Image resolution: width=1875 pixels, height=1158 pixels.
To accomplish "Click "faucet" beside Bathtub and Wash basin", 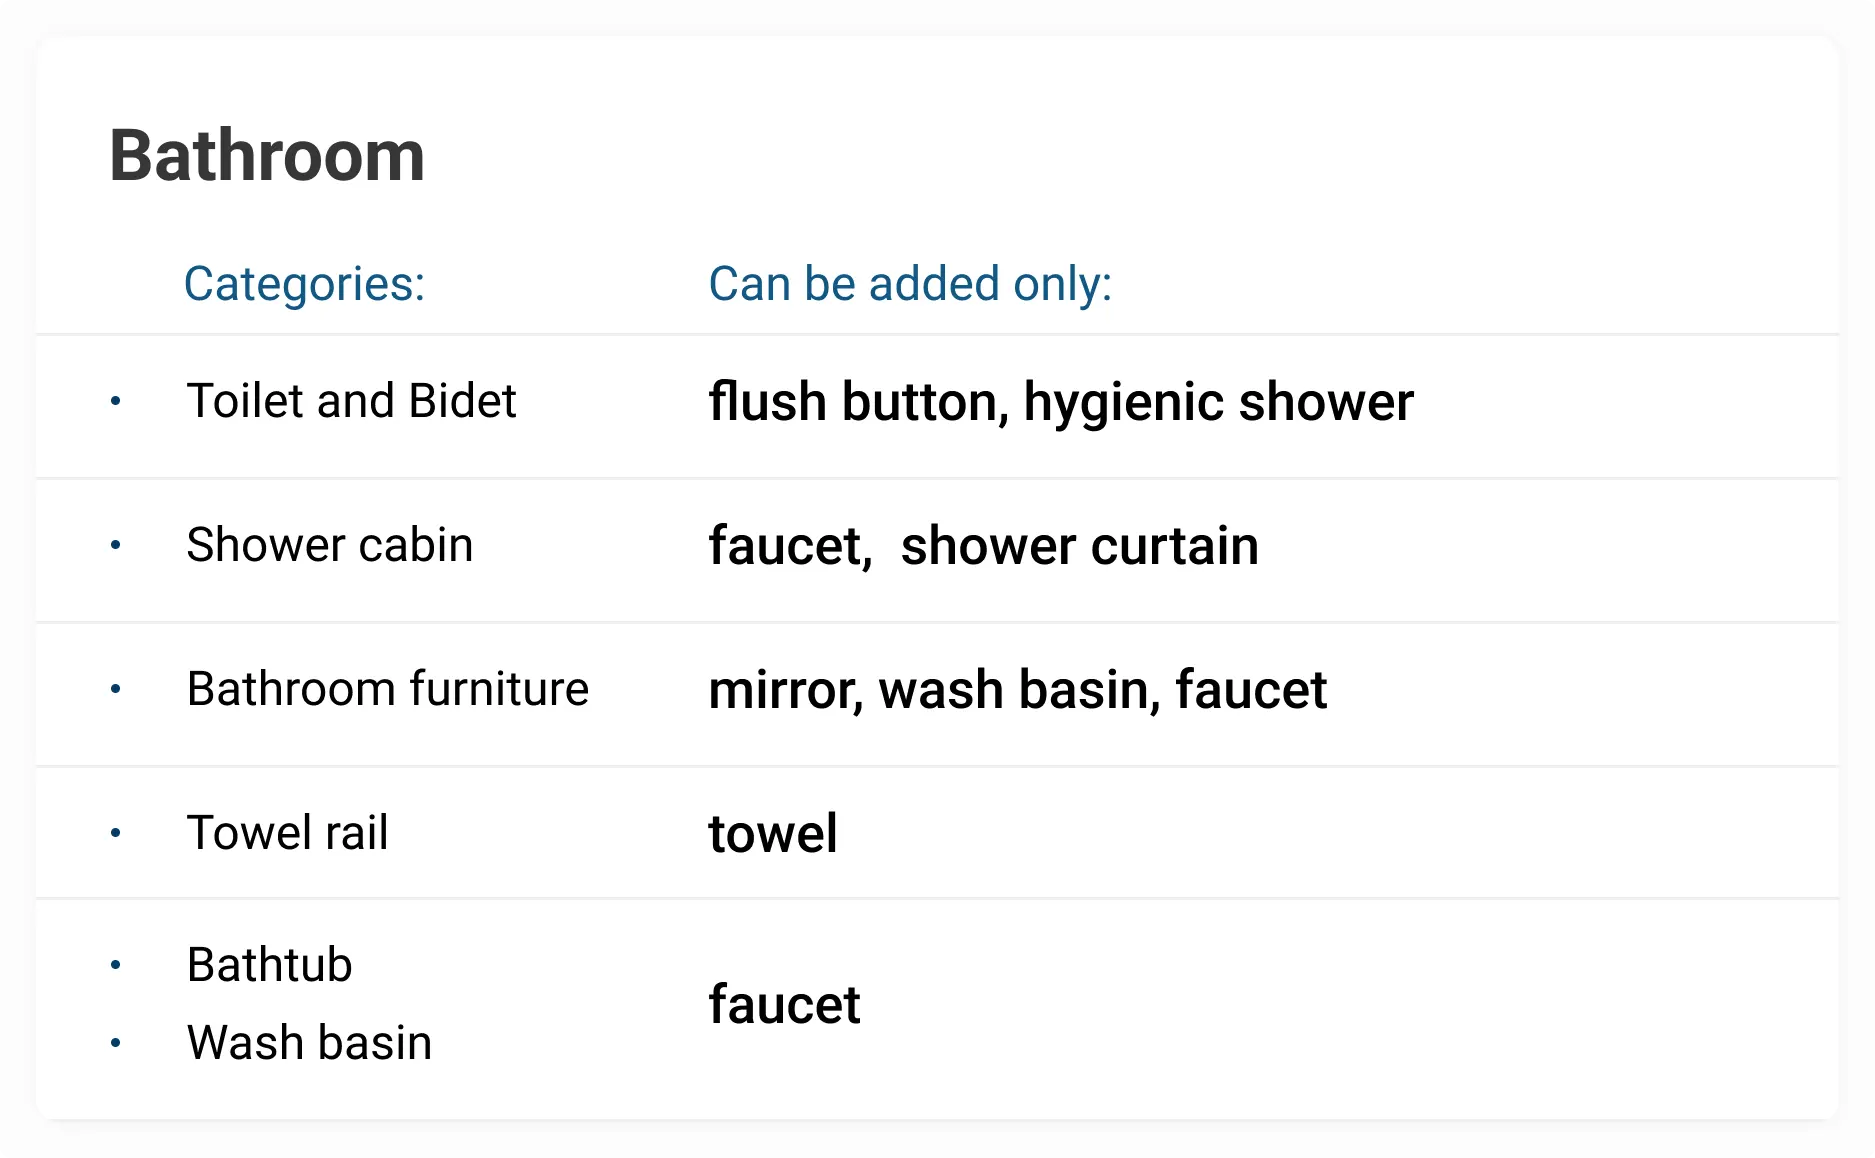I will pyautogui.click(x=784, y=1004).
